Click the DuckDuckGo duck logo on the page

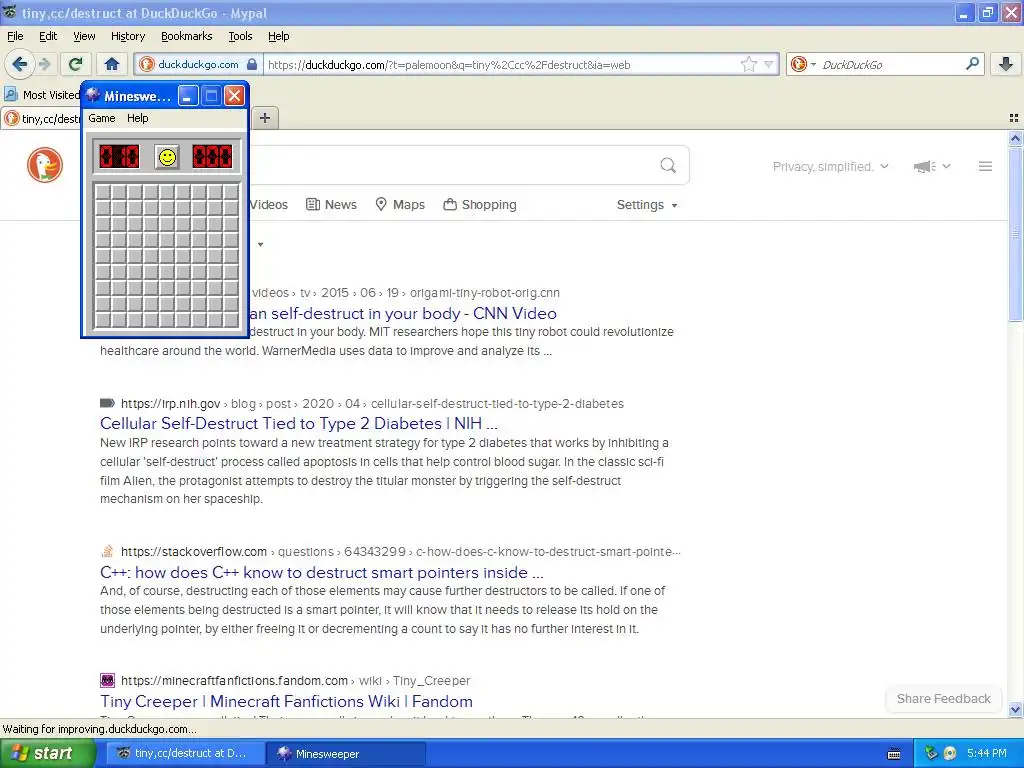[x=44, y=165]
